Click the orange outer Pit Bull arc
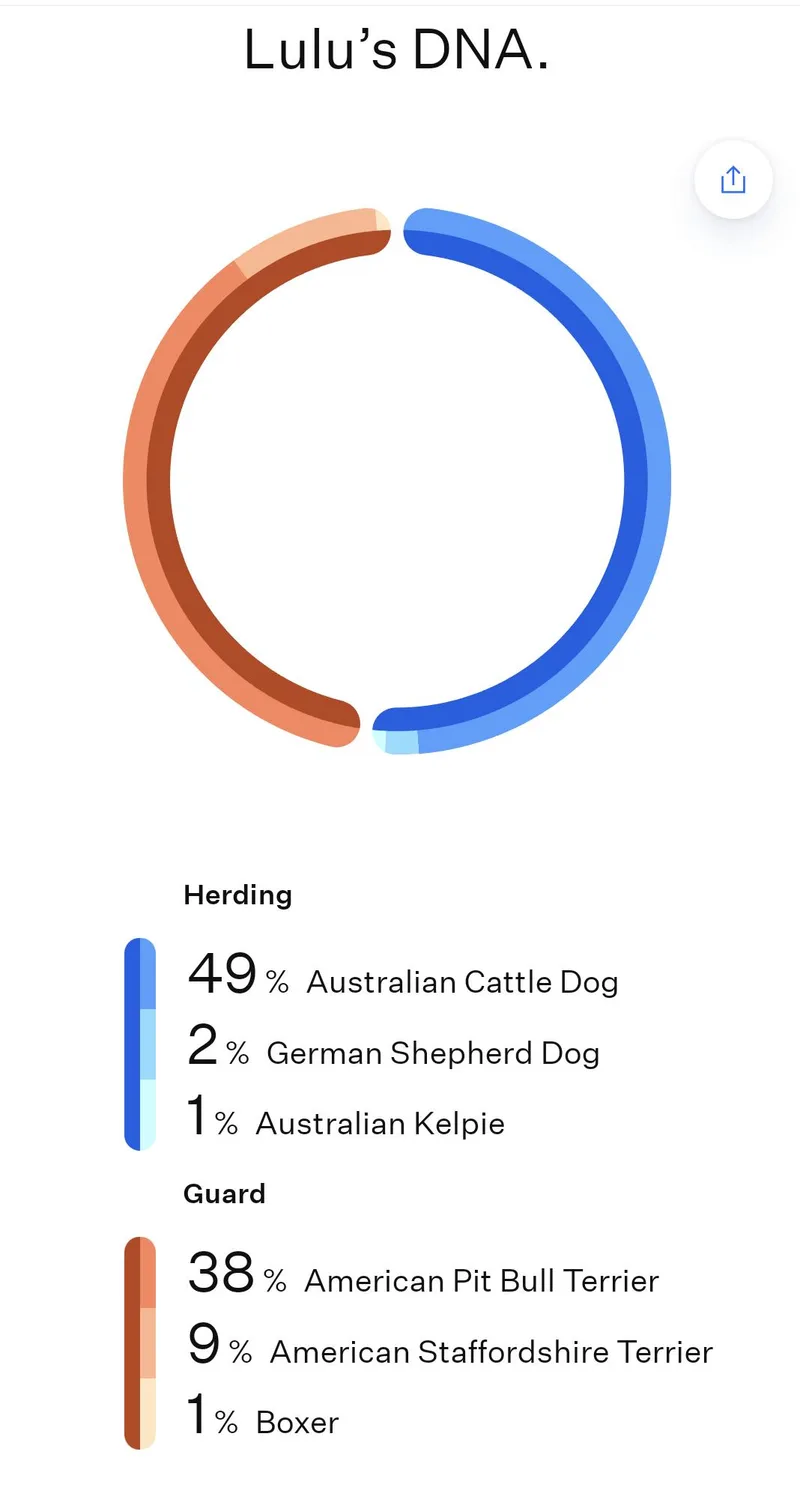The image size is (800, 1509). pos(135,480)
